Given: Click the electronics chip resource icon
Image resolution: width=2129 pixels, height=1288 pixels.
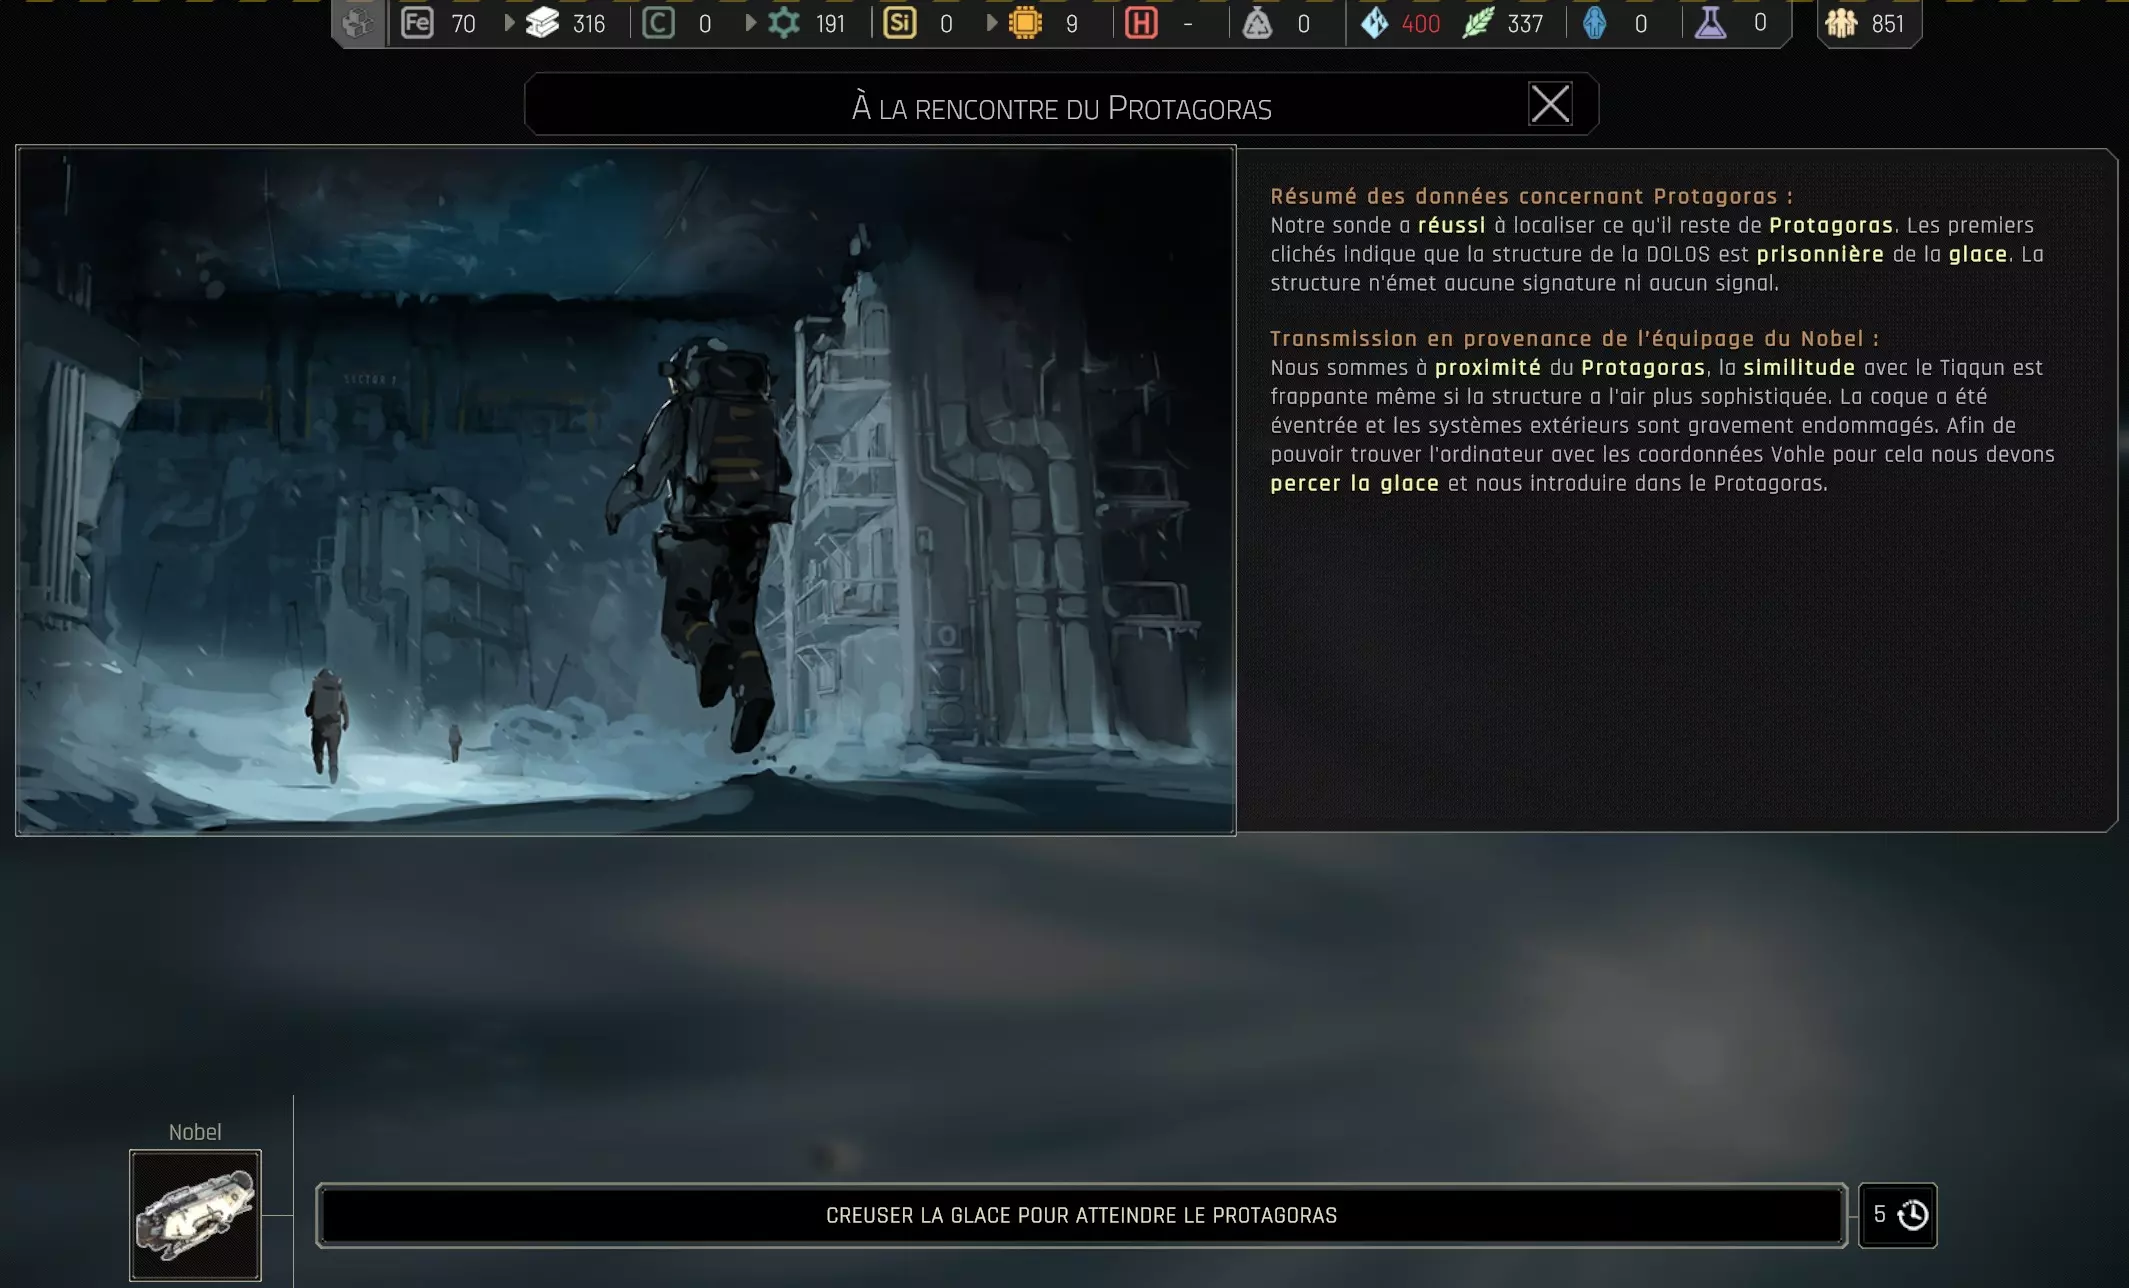Looking at the screenshot, I should click(x=1025, y=23).
